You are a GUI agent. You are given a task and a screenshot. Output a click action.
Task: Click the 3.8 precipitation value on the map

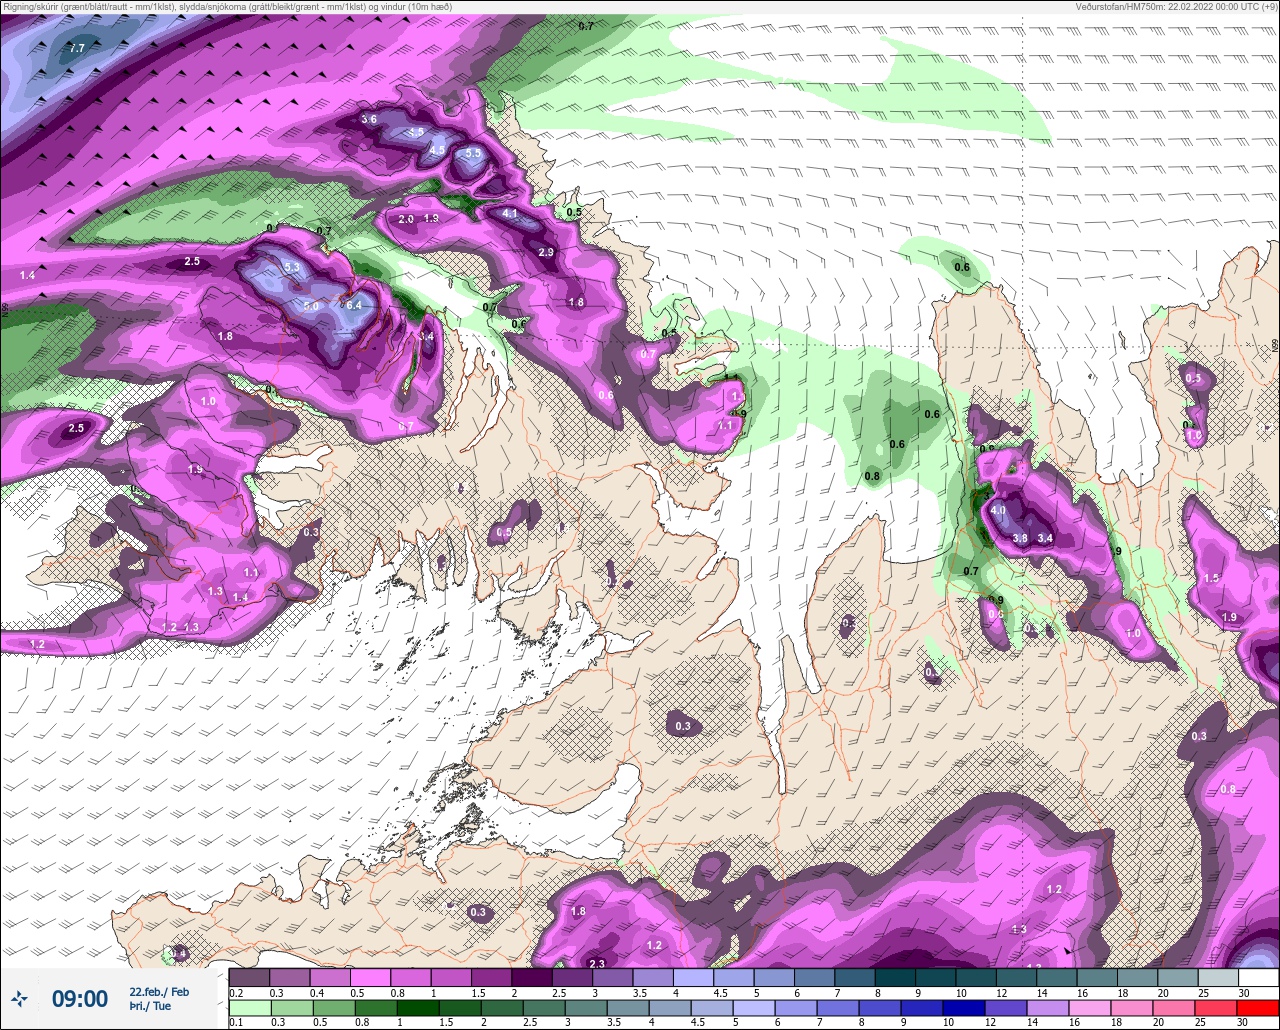pyautogui.click(x=1020, y=538)
